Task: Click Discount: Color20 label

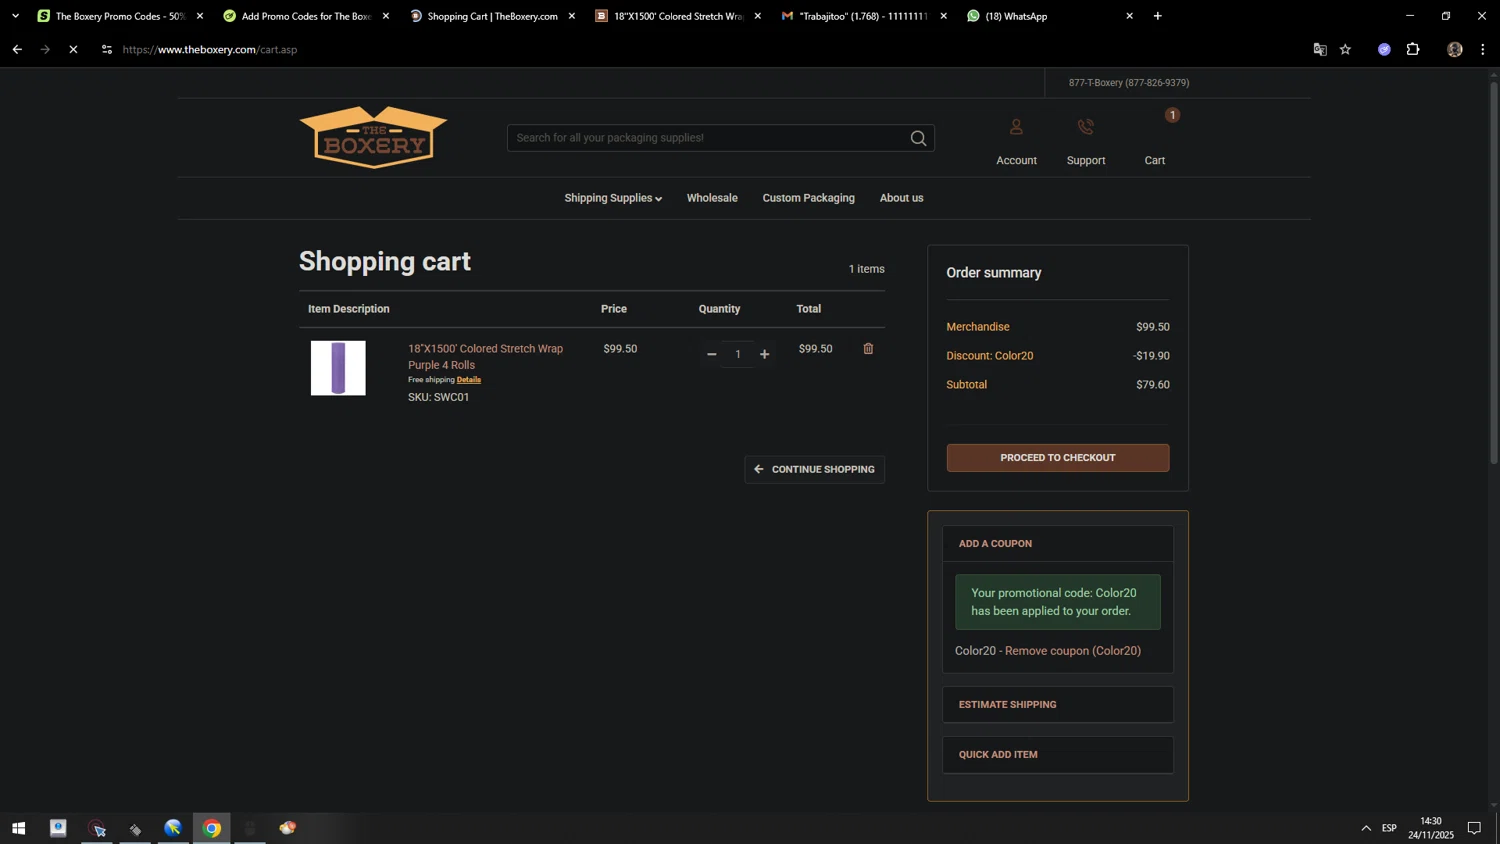Action: [x=989, y=356]
